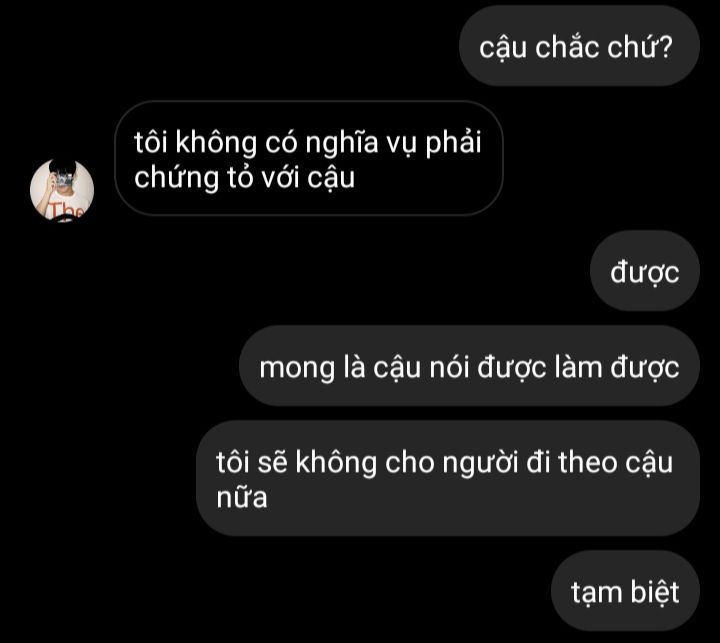The image size is (720, 643).
Task: Click the word 'mong' in the sent message
Action: [x=297, y=369]
